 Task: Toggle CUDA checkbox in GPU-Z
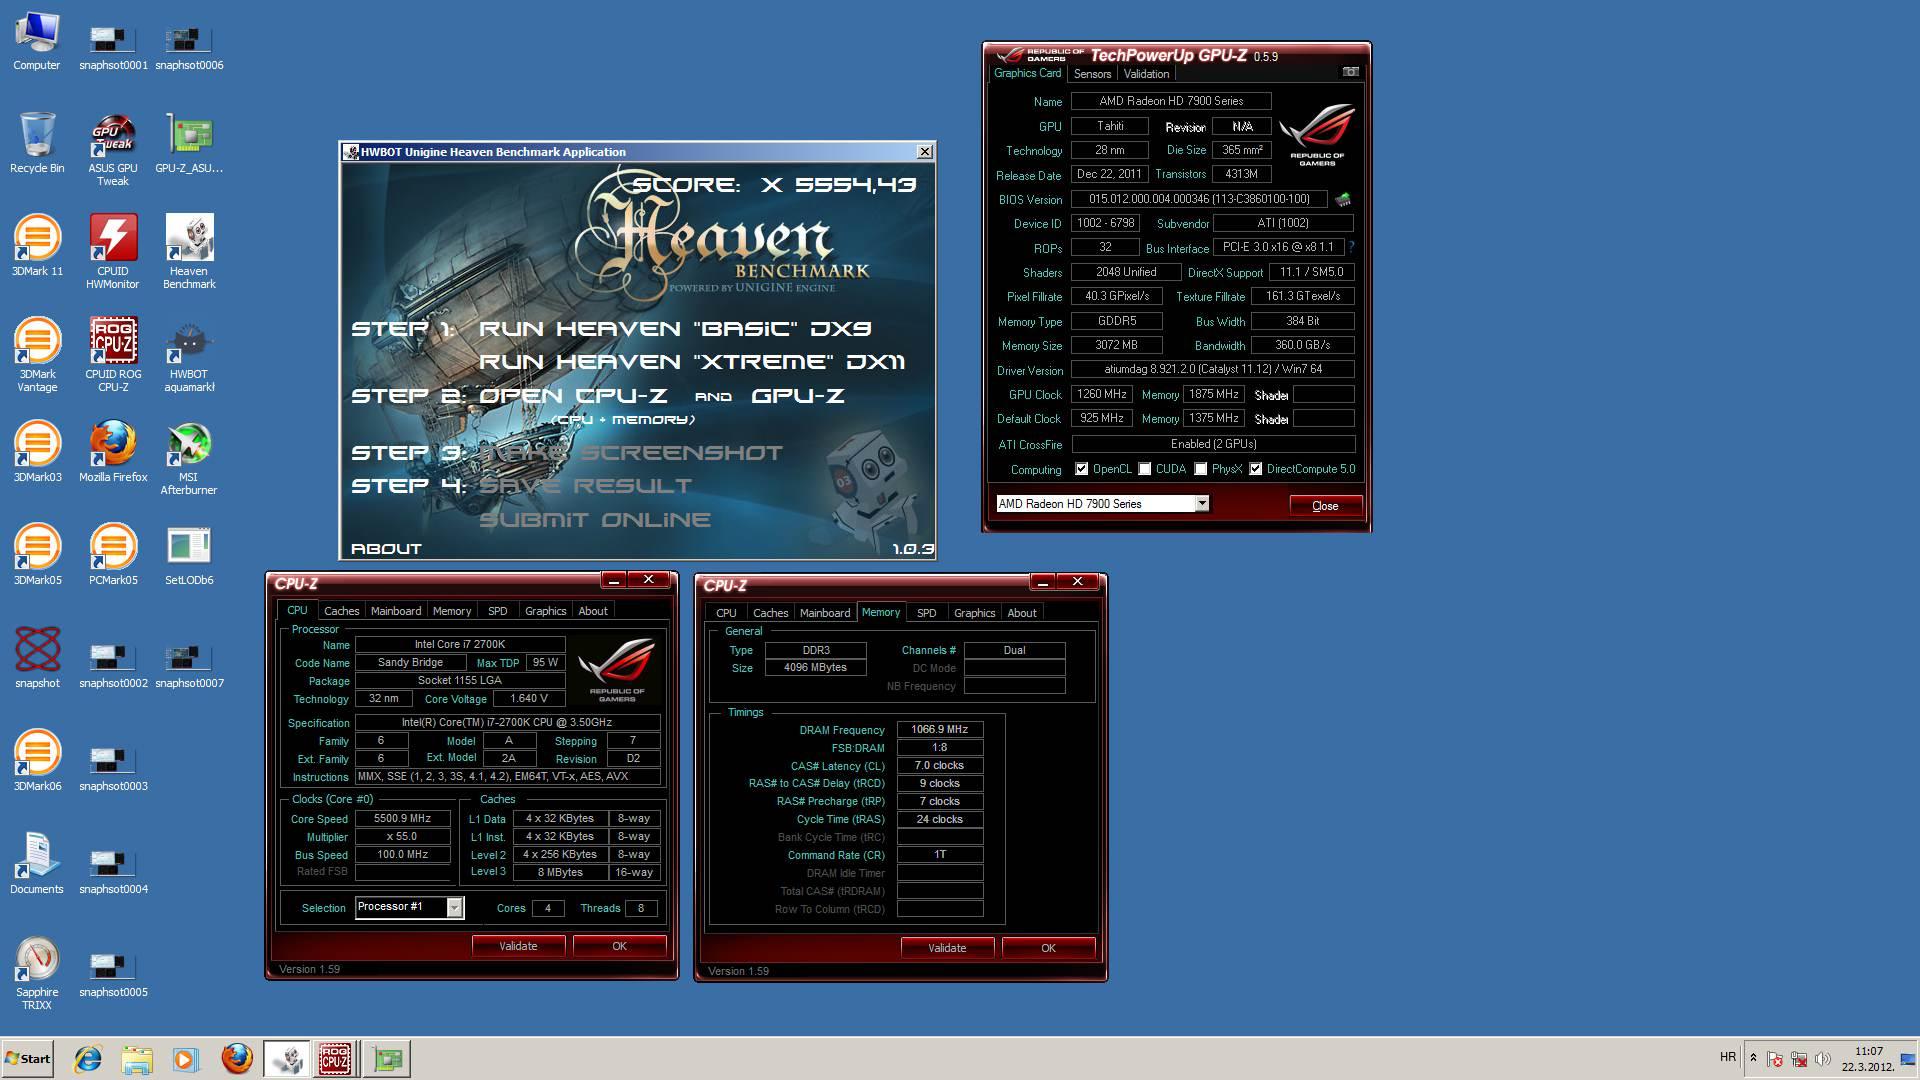point(1145,469)
